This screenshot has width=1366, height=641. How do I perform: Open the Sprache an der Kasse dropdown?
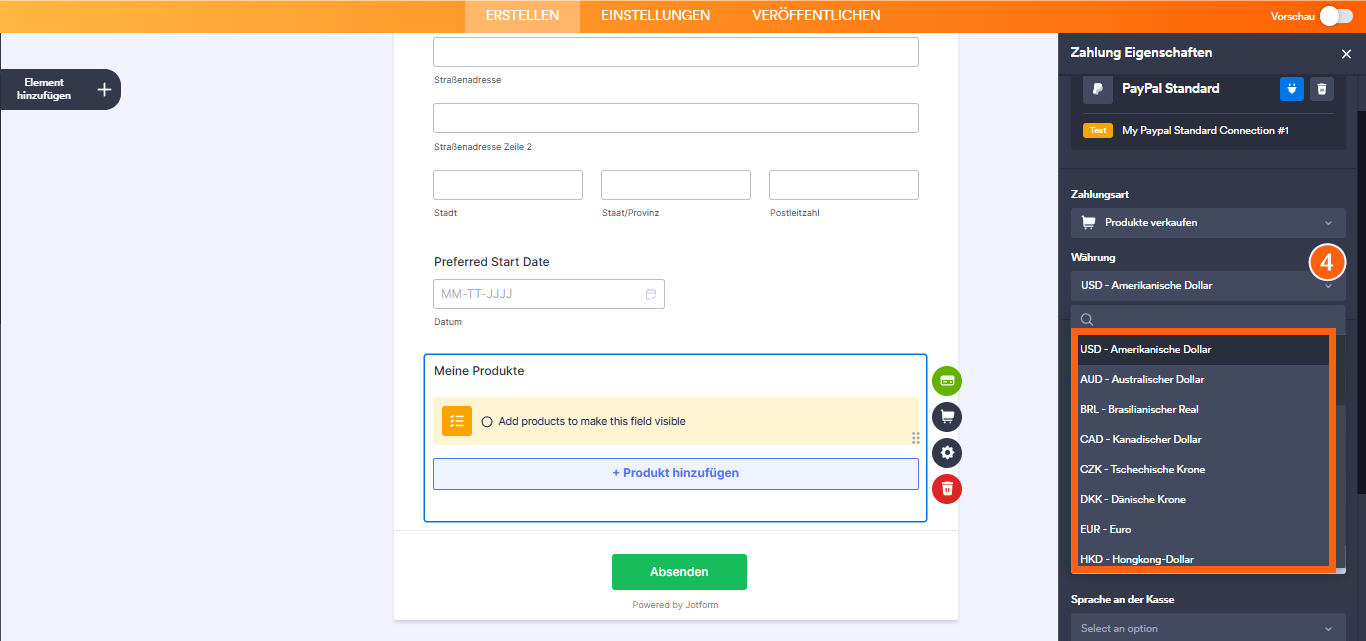click(1207, 627)
